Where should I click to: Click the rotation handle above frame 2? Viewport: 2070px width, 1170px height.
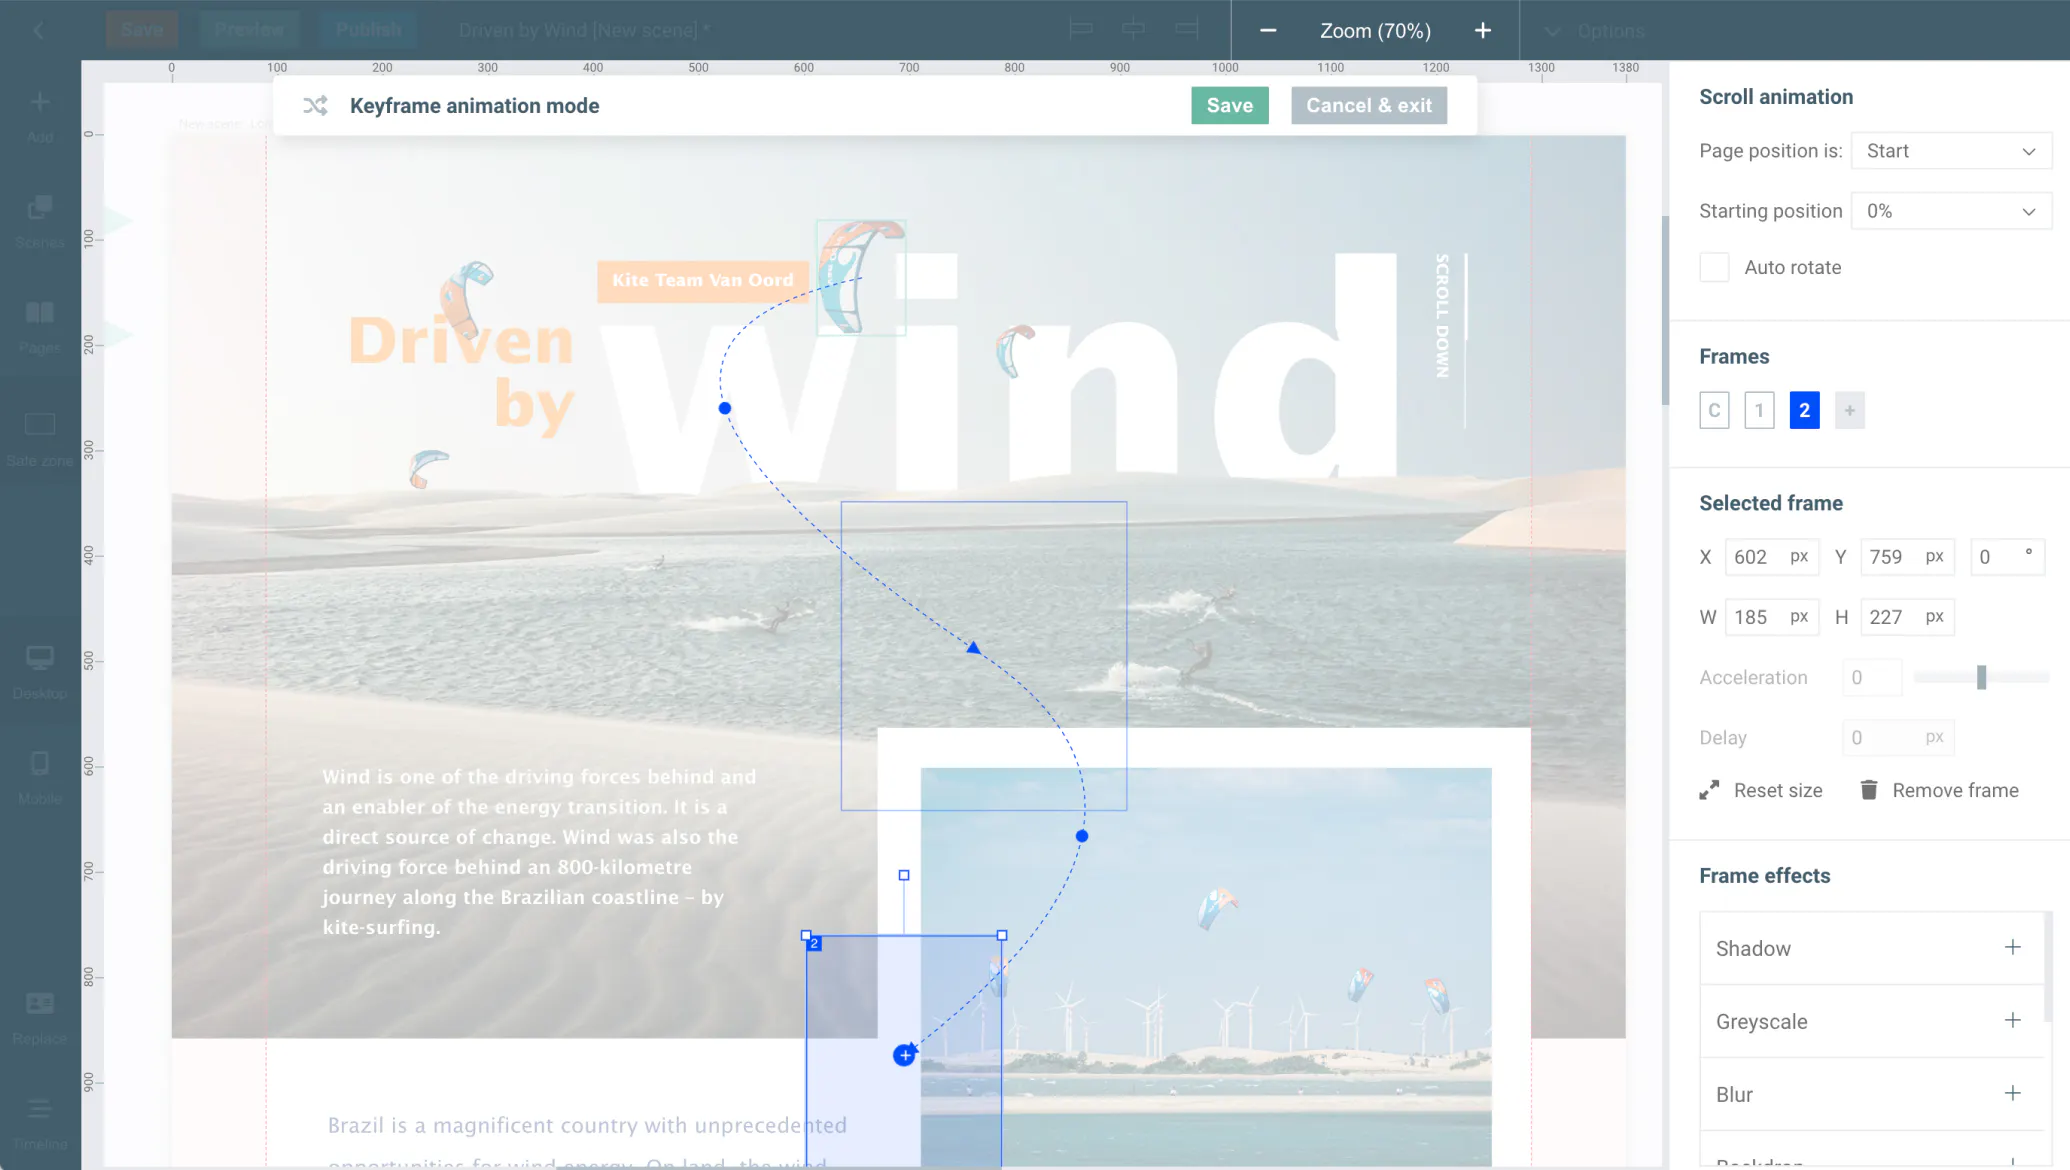(x=904, y=875)
